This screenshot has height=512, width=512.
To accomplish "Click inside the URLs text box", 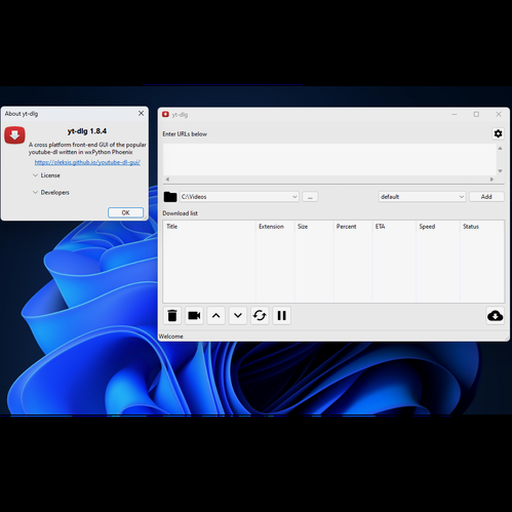I will click(330, 160).
